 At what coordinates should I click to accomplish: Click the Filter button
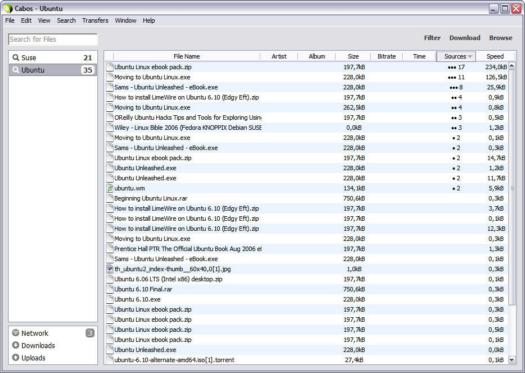(x=432, y=38)
